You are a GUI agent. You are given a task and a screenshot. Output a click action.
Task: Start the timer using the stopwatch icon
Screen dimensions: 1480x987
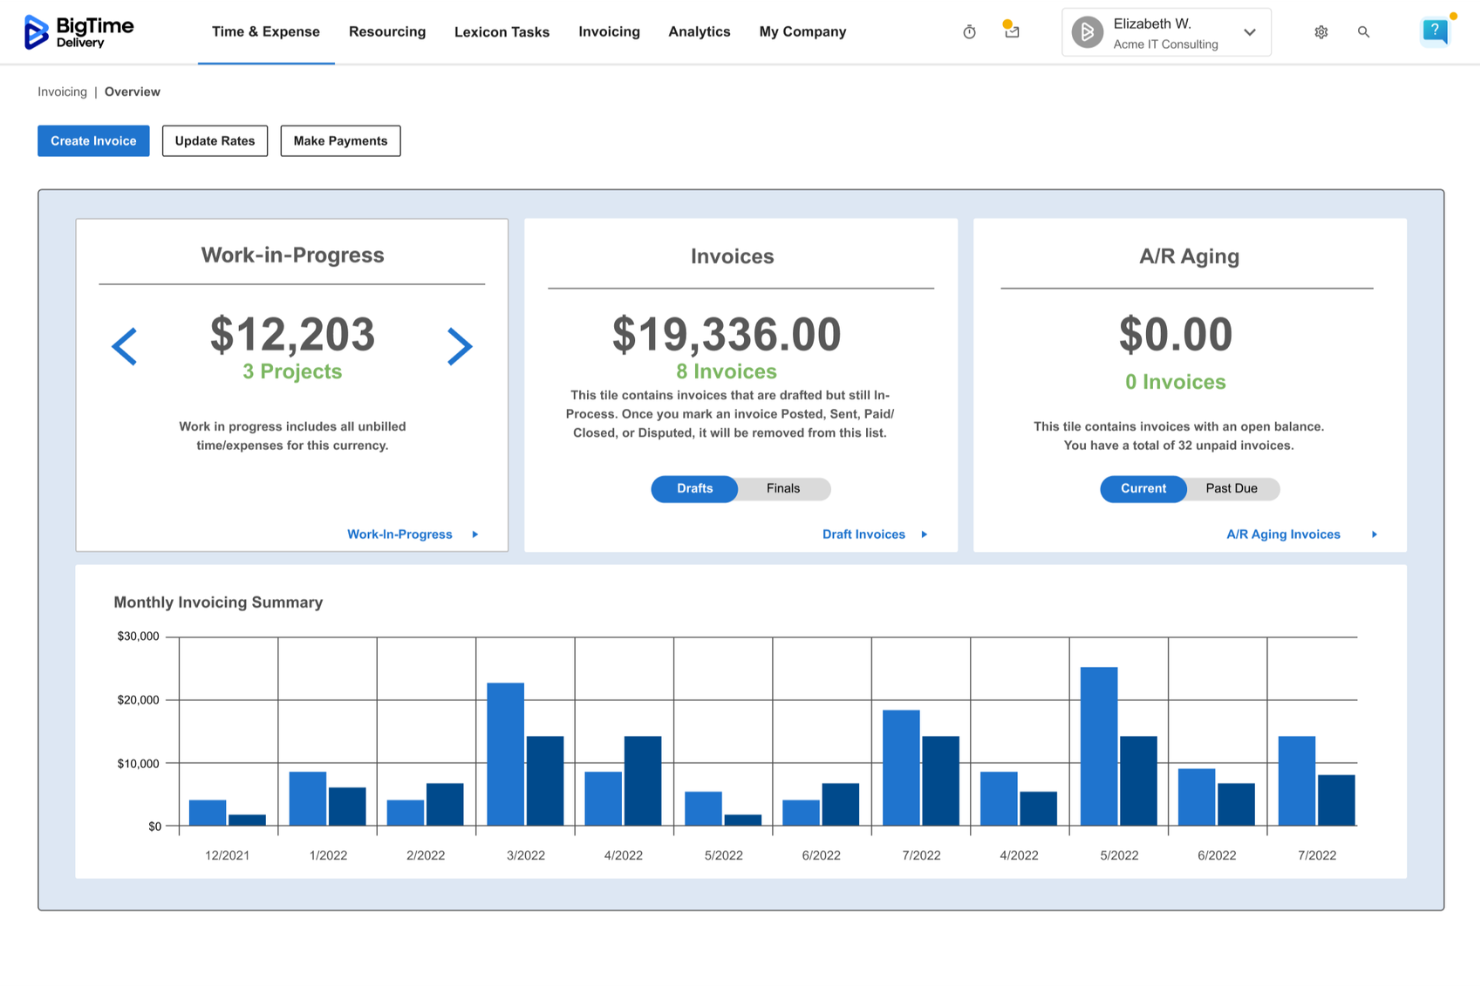[x=968, y=31]
